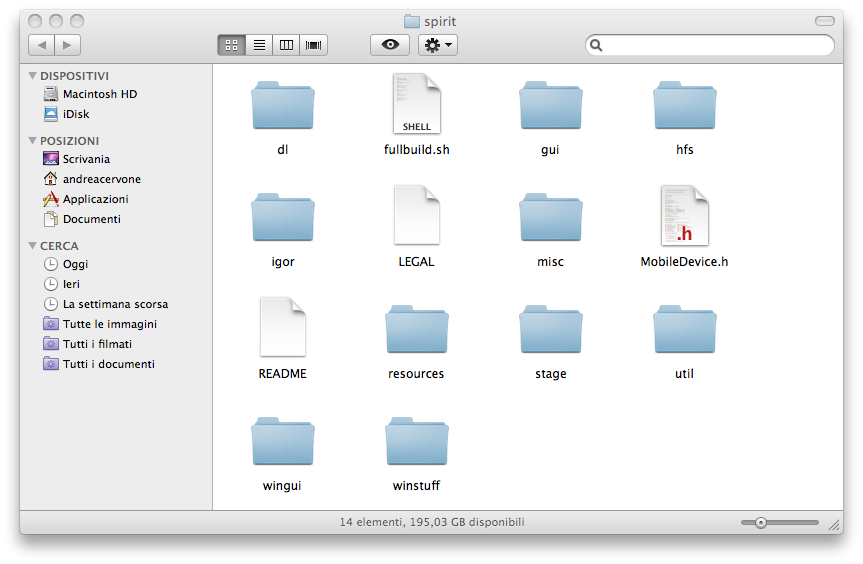This screenshot has height=564, width=863.
Task: Open the README file
Action: [282, 327]
